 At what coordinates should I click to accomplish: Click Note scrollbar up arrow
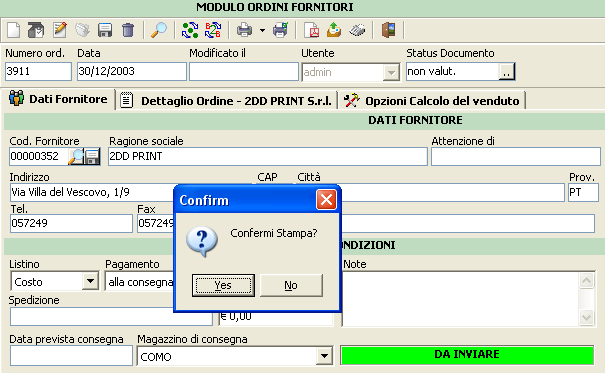coord(586,280)
